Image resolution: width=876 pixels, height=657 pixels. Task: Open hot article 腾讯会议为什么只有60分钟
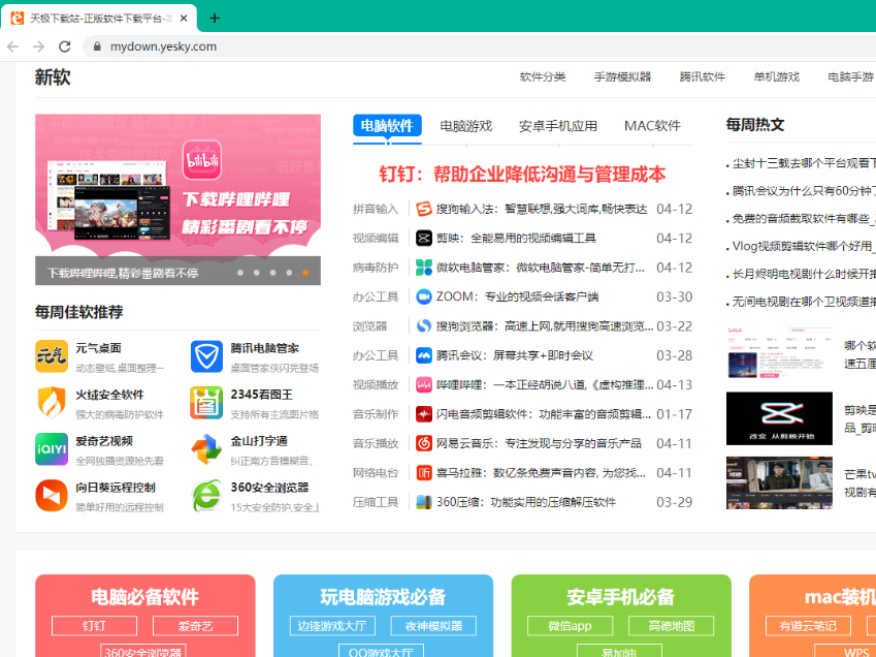point(804,191)
